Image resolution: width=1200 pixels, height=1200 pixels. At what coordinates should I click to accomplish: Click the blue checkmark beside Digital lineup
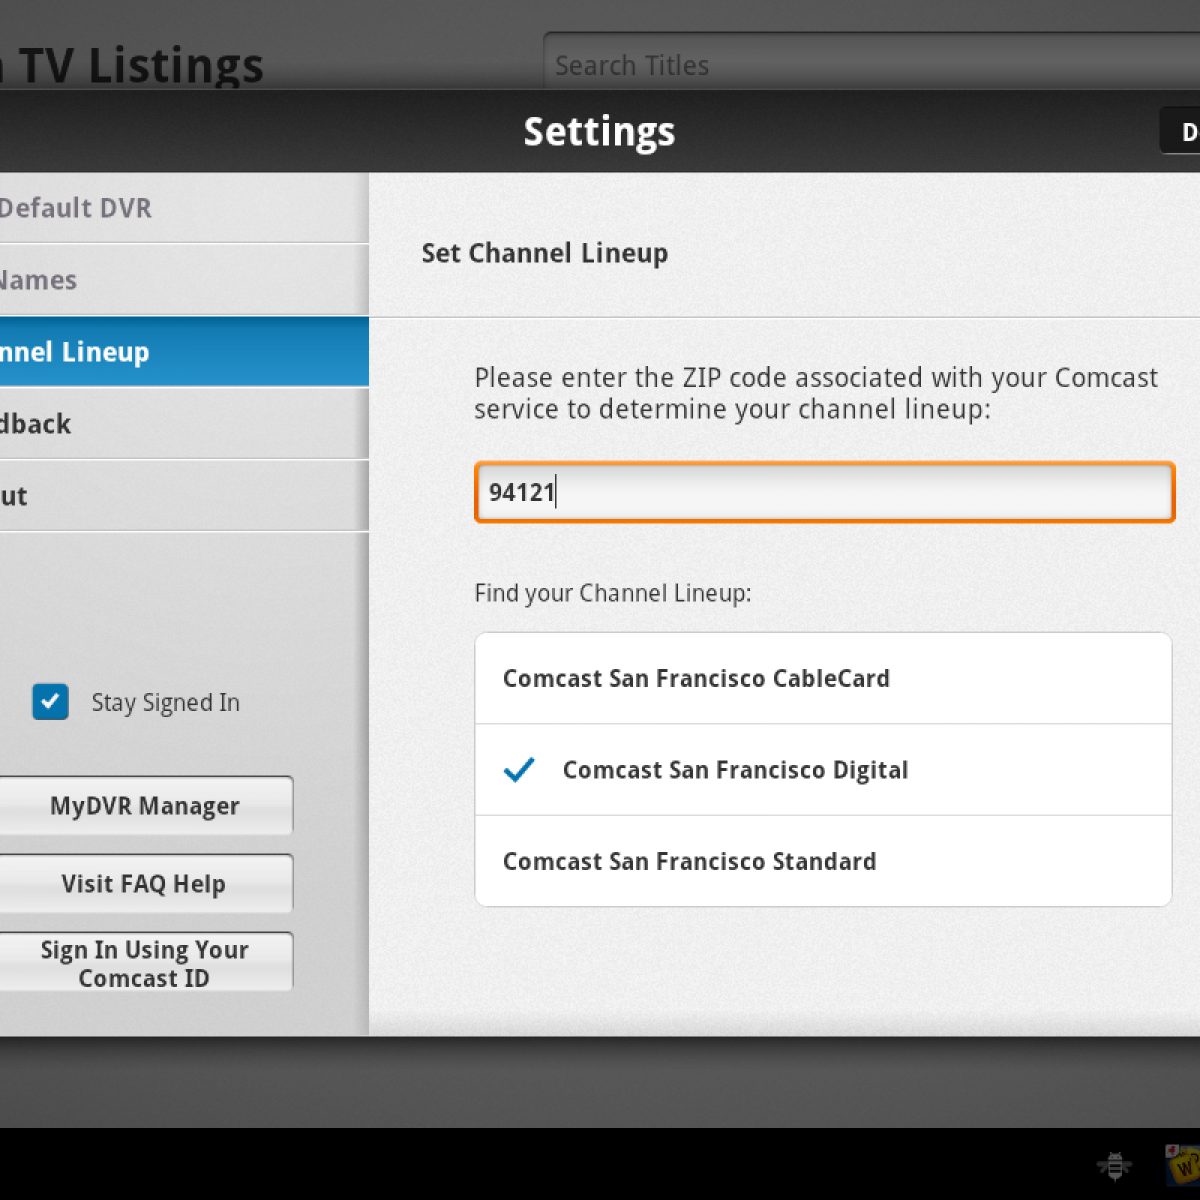point(519,770)
